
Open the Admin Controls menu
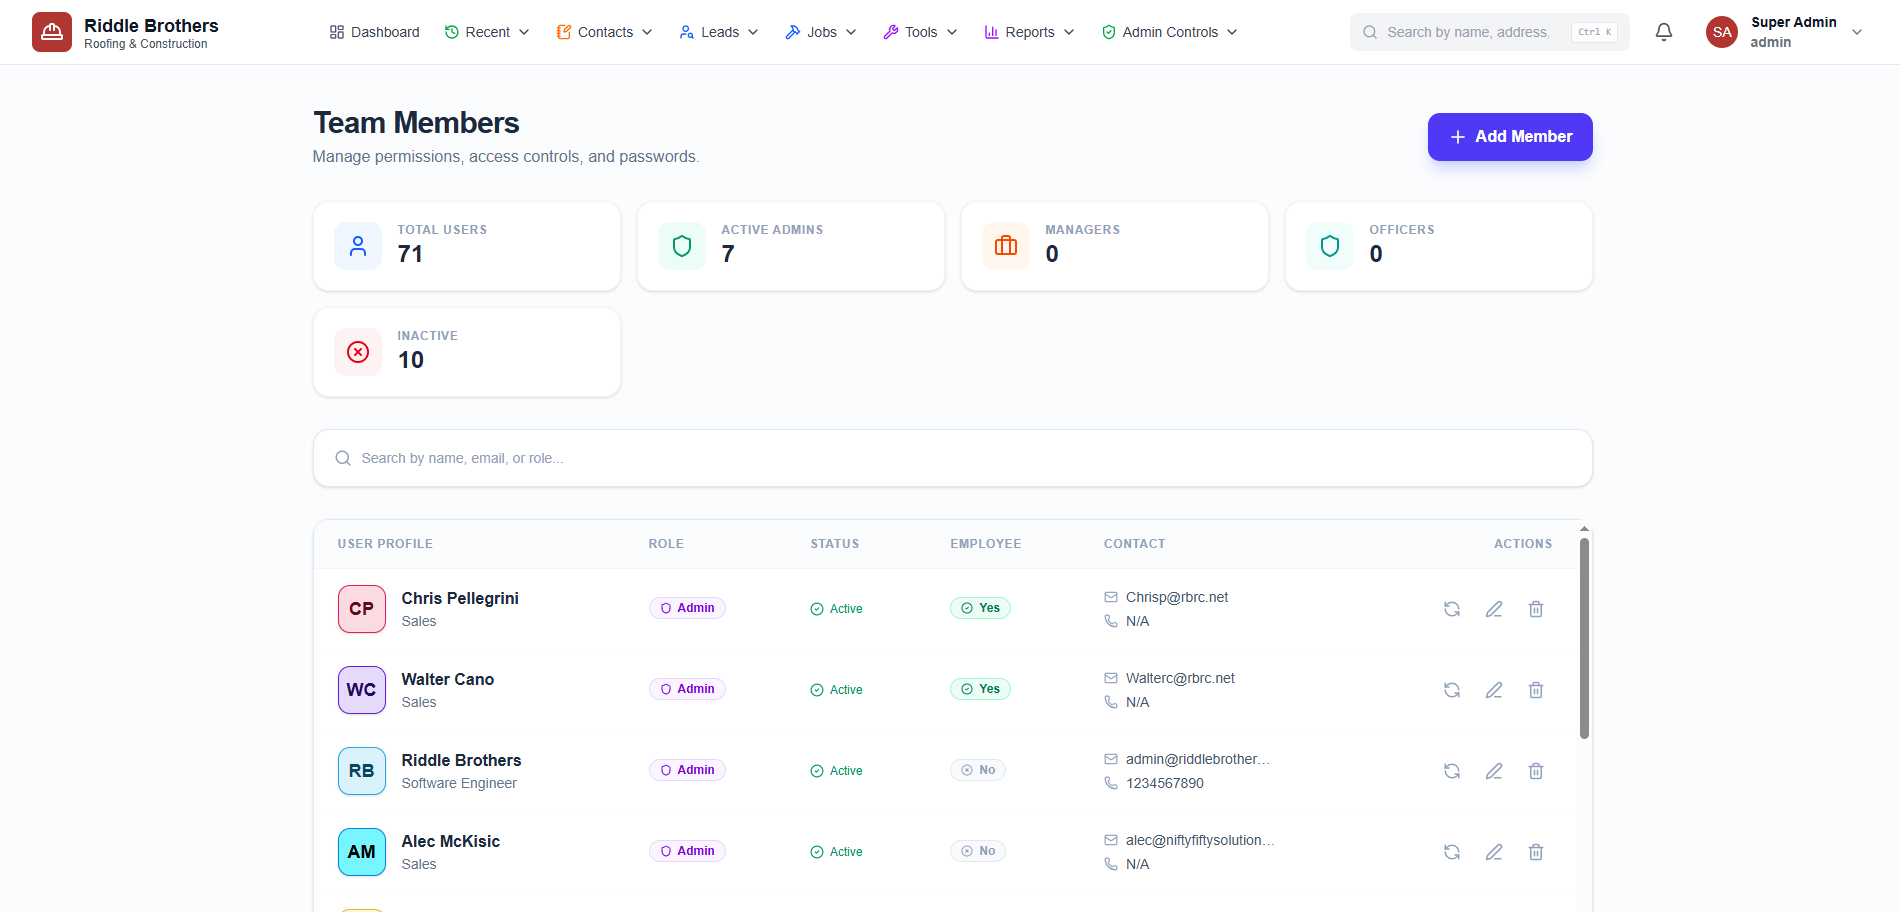point(1168,31)
